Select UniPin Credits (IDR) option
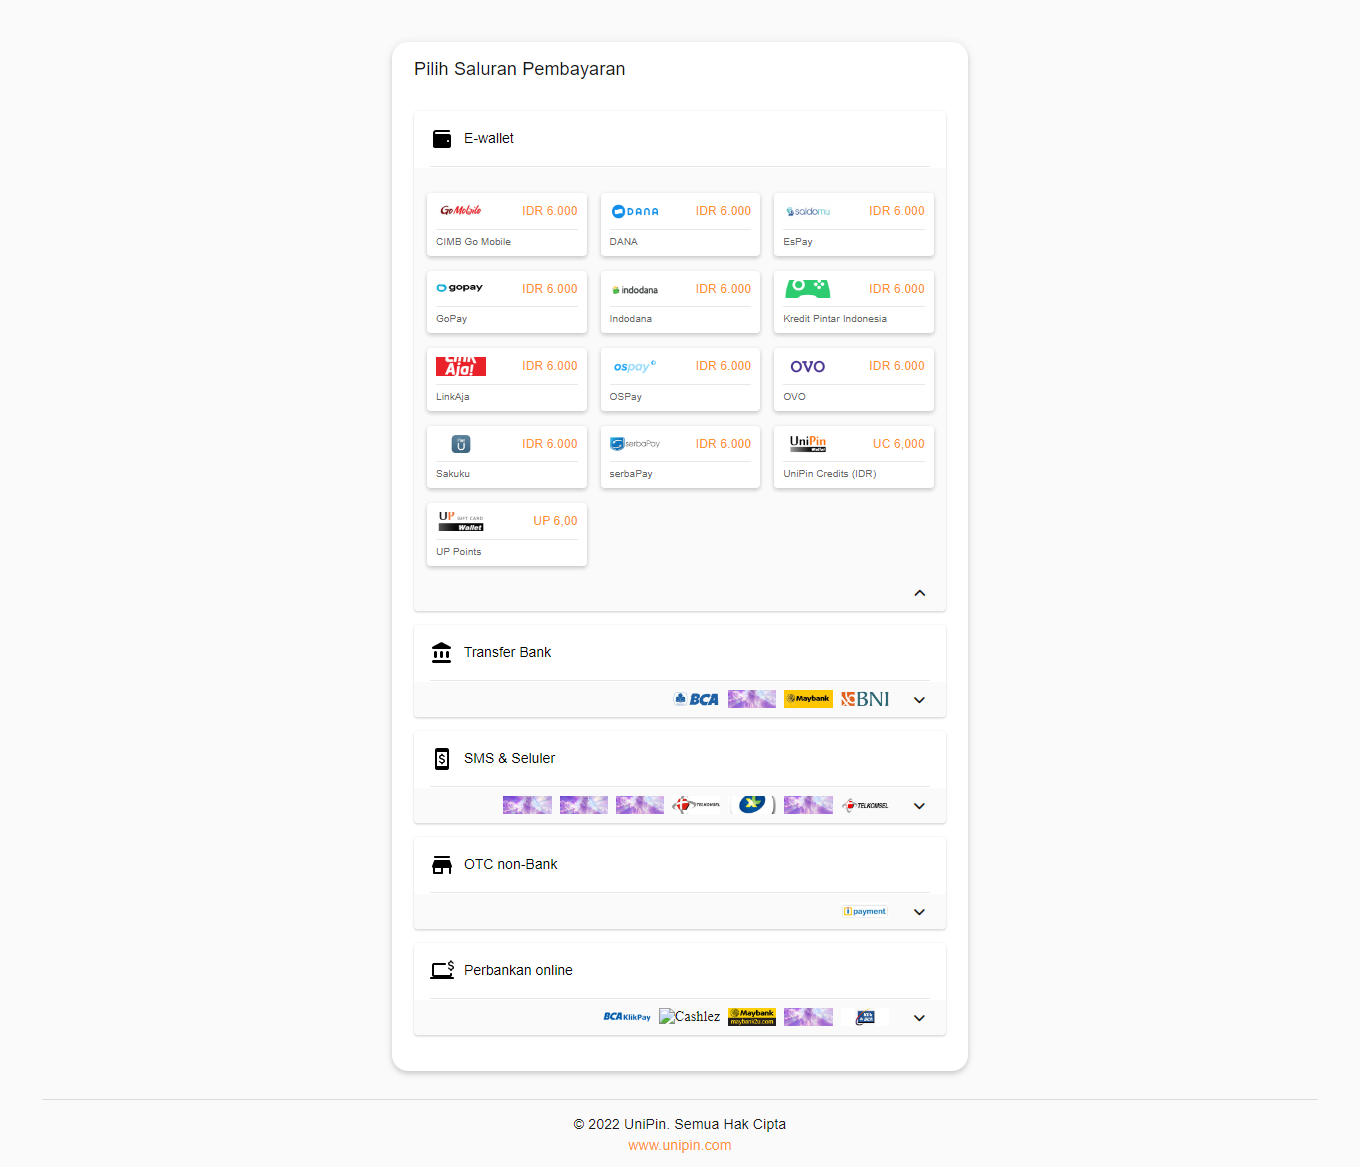This screenshot has width=1360, height=1167. [x=853, y=457]
